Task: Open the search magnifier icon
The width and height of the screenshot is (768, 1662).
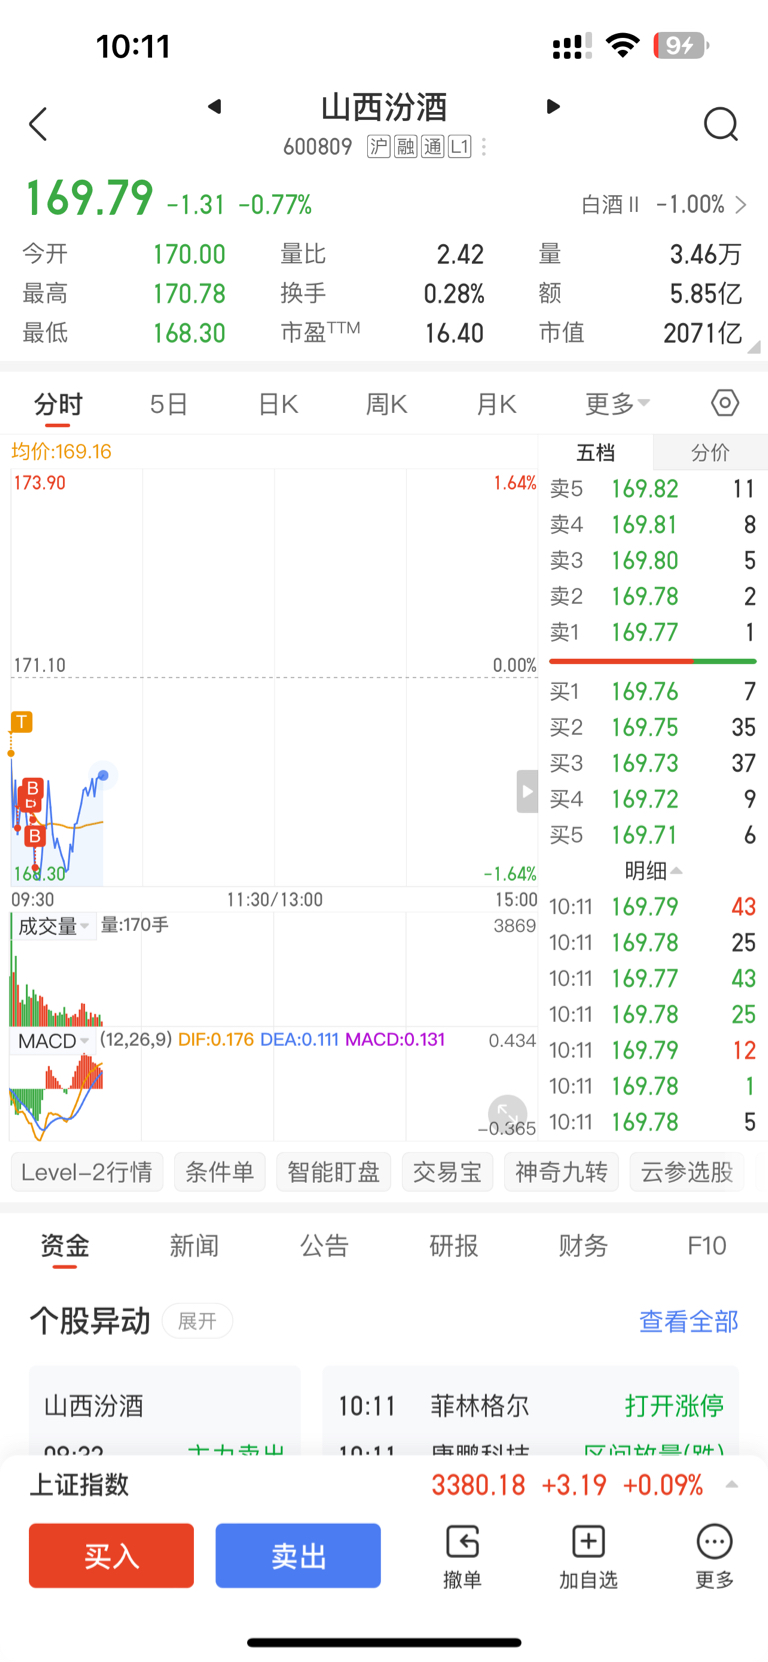Action: tap(721, 125)
